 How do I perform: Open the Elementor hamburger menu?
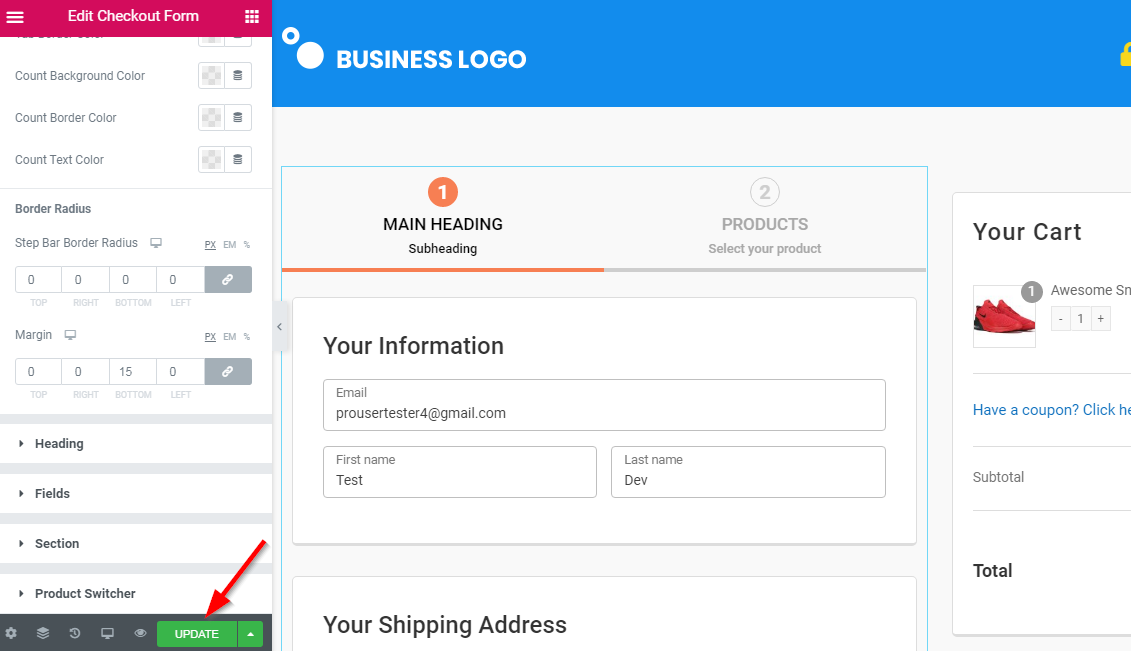coord(15,17)
